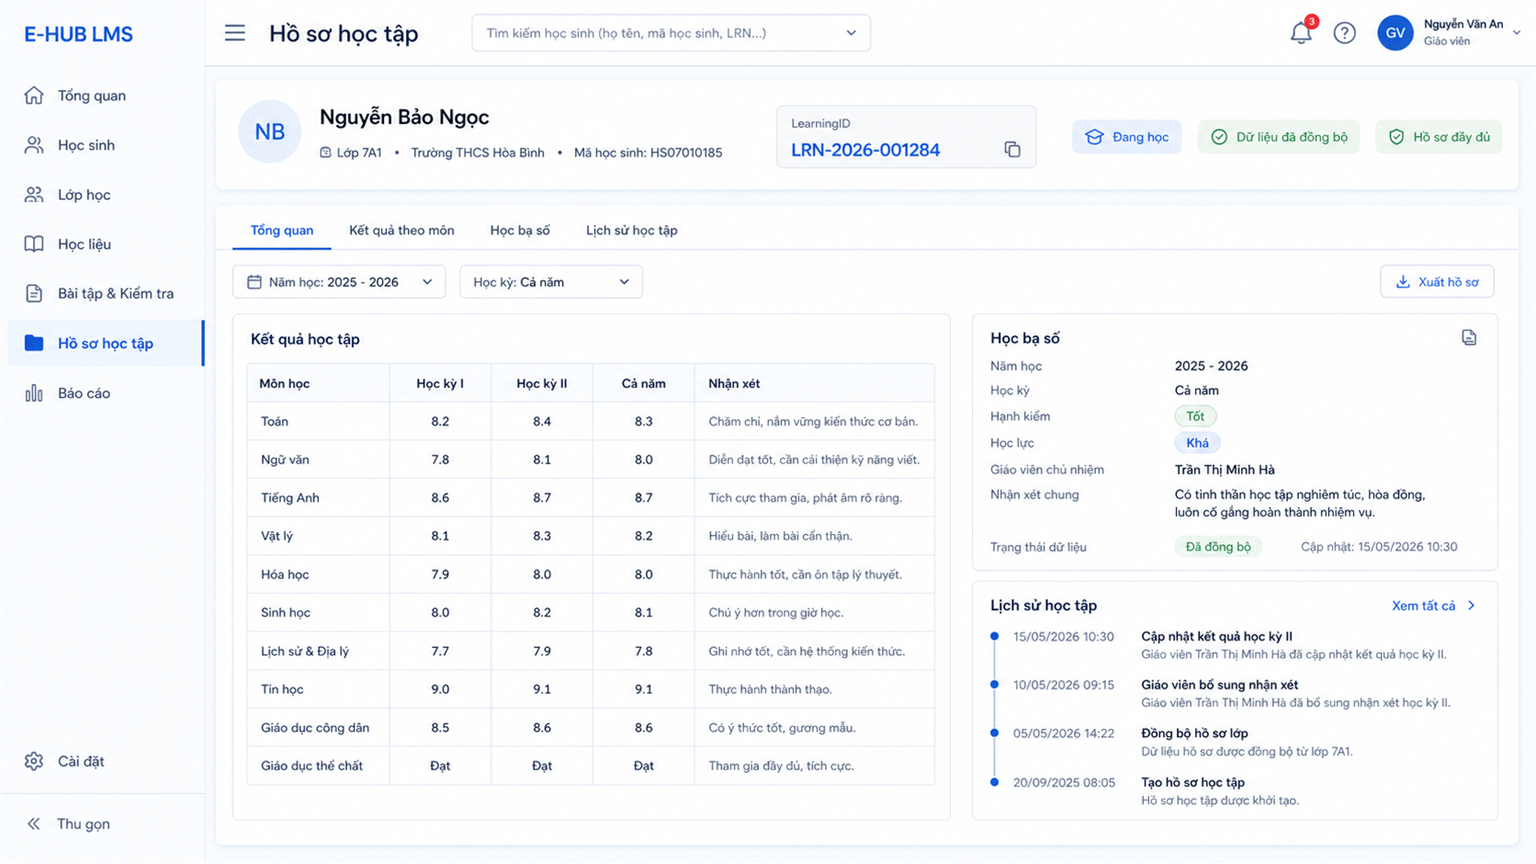This screenshot has height=864, width=1536.
Task: Click the Khá academic rating badge
Action: click(x=1197, y=443)
